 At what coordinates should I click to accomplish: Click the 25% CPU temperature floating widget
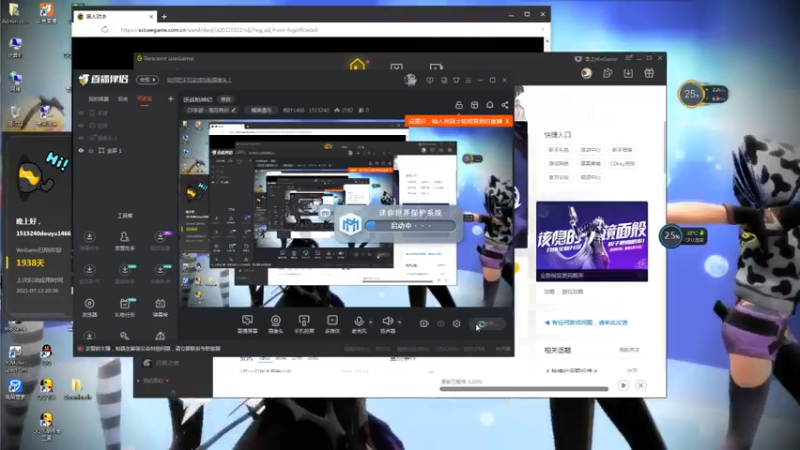click(683, 236)
